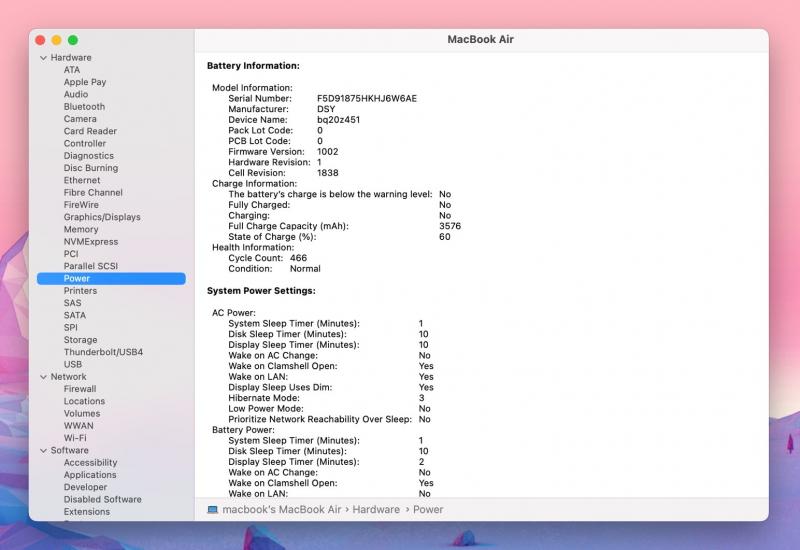Select Developer under Software

tap(85, 487)
